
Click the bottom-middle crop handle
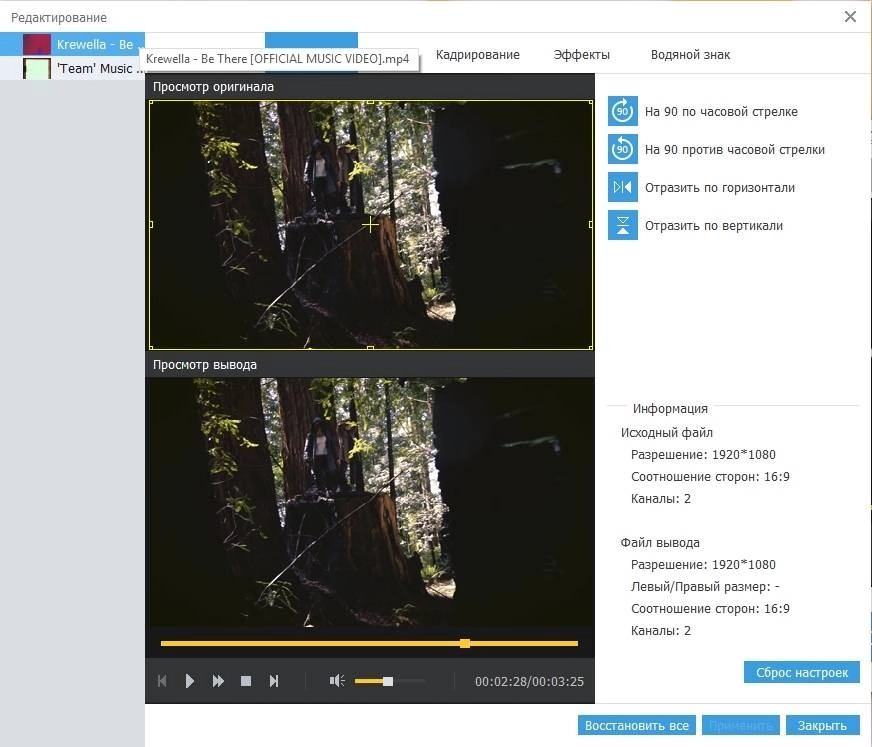(370, 348)
